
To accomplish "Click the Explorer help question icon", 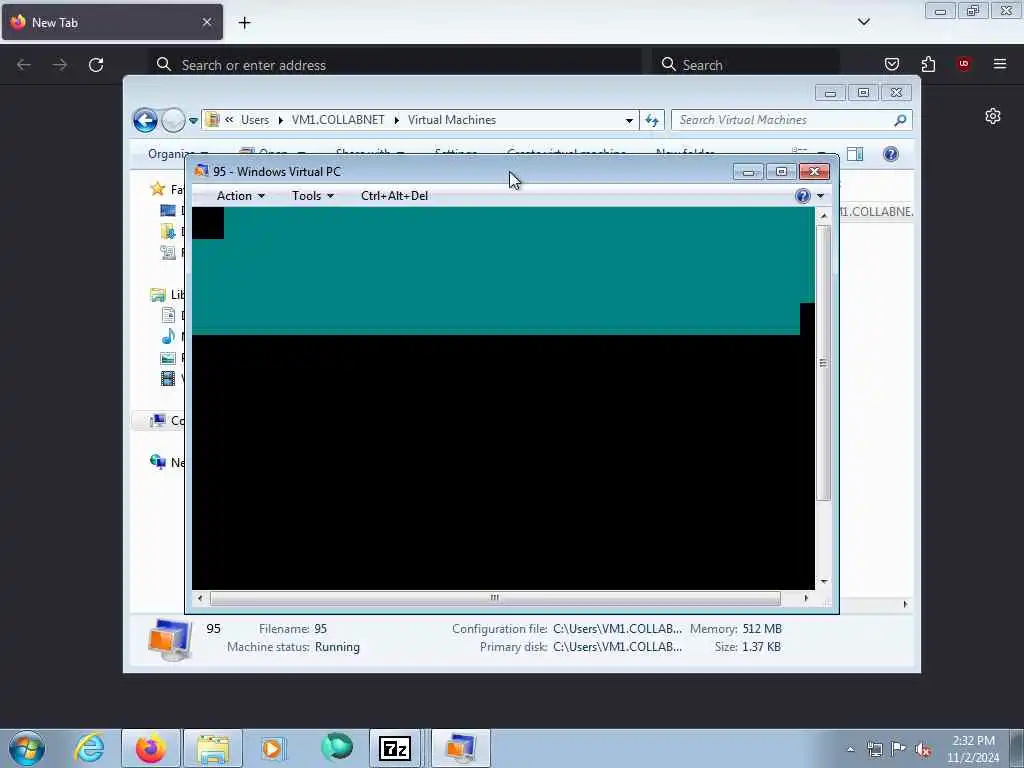I will (891, 154).
